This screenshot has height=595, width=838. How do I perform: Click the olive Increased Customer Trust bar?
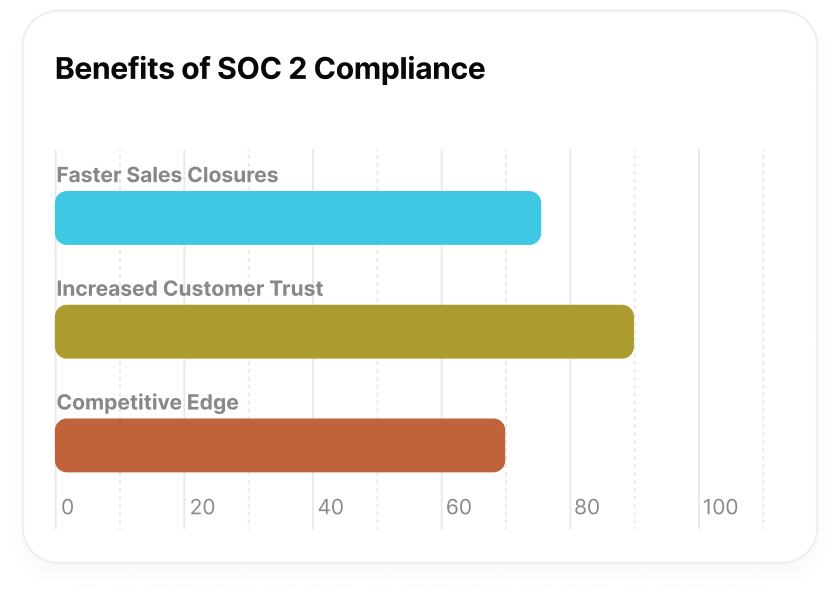point(344,332)
